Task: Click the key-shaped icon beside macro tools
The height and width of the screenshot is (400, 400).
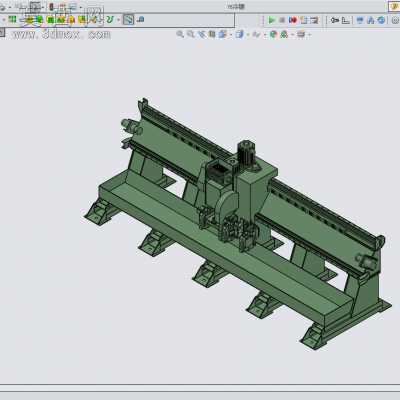Action: [x=334, y=20]
